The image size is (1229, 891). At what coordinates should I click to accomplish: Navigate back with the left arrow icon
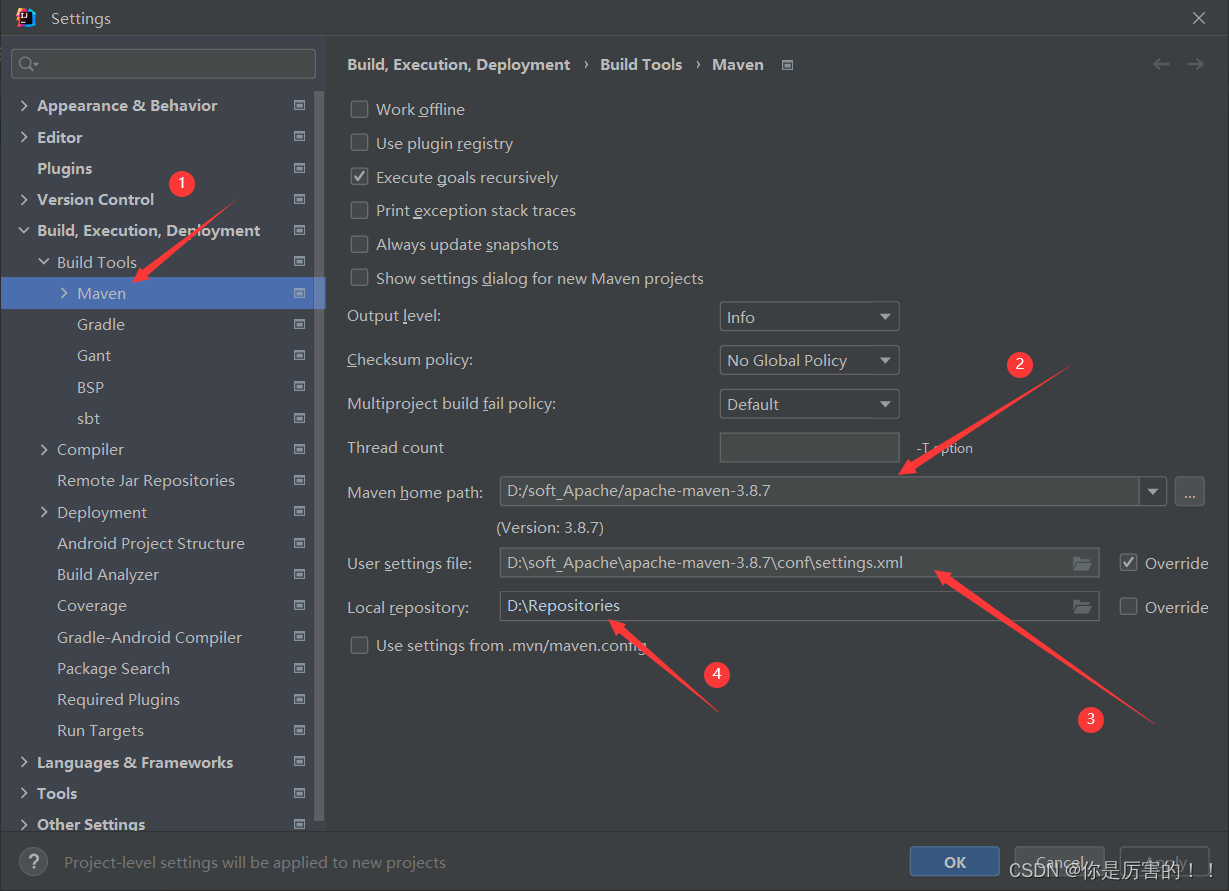(x=1161, y=64)
